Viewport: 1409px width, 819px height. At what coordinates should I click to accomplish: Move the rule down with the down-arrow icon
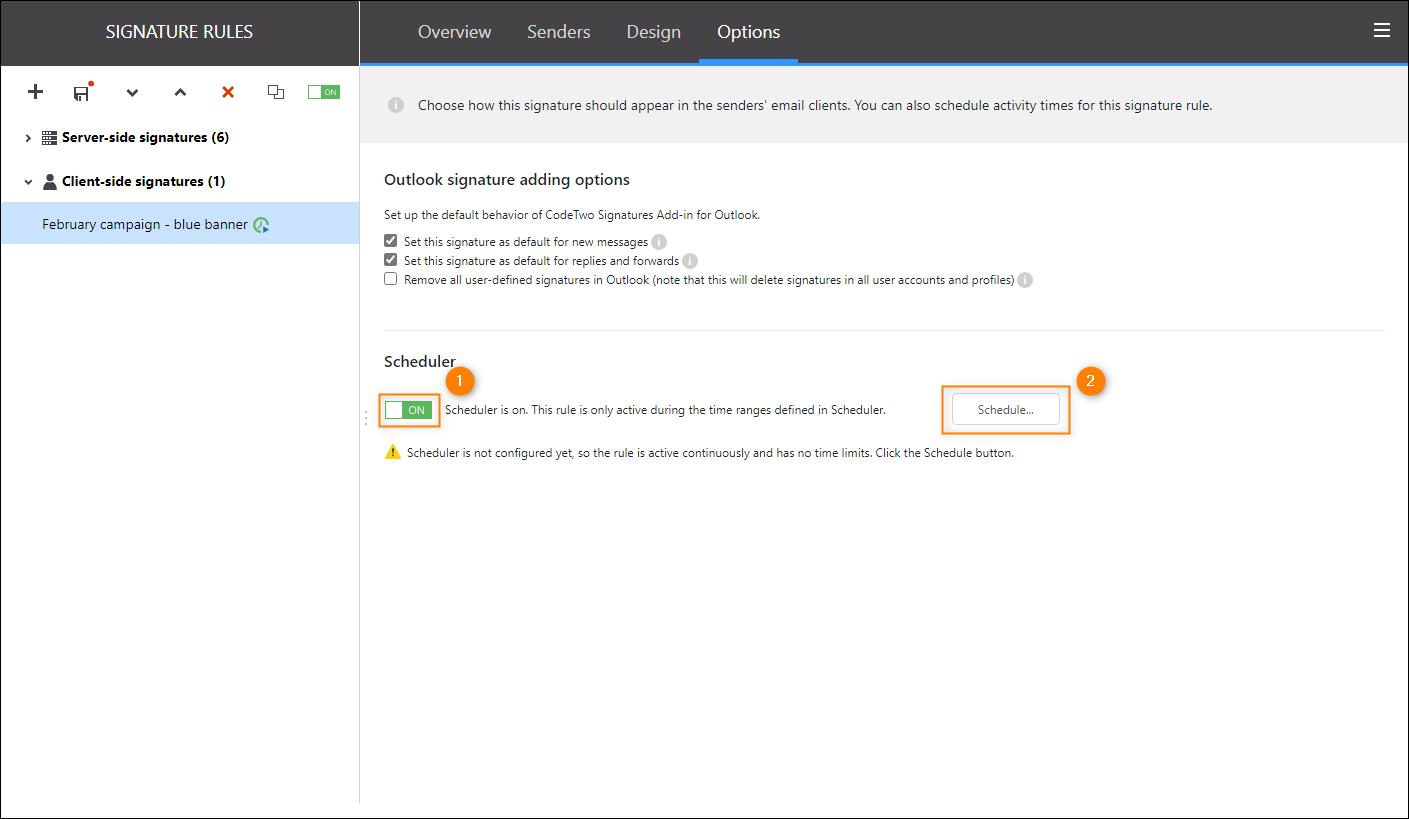[132, 92]
